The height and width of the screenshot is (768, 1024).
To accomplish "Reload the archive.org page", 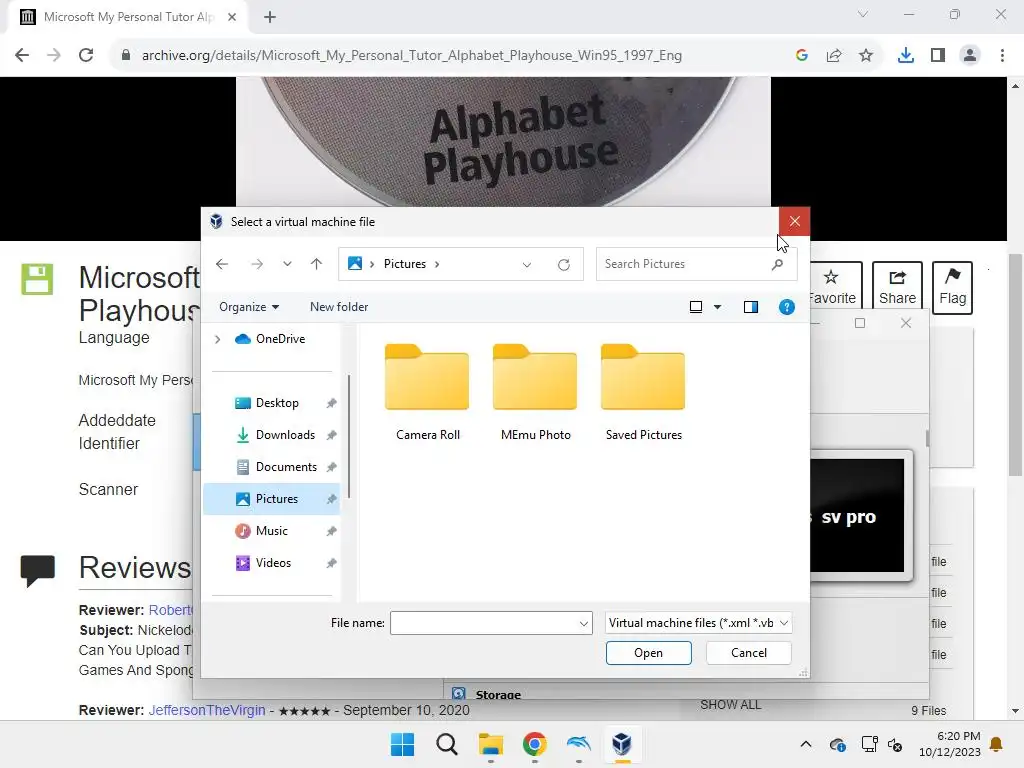I will coord(86,56).
